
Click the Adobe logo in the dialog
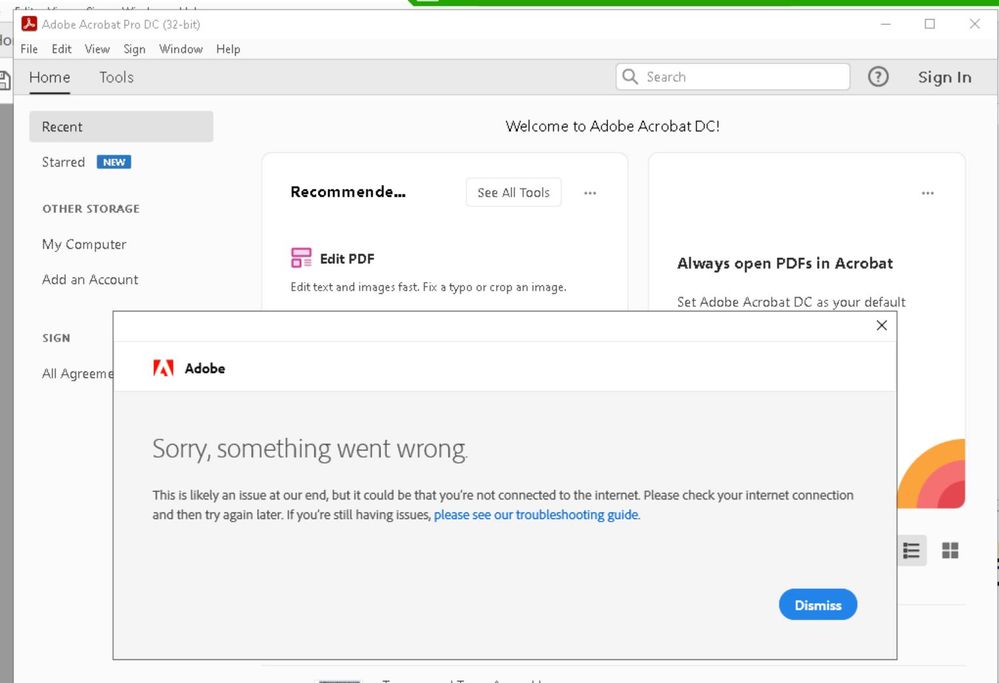click(x=164, y=367)
